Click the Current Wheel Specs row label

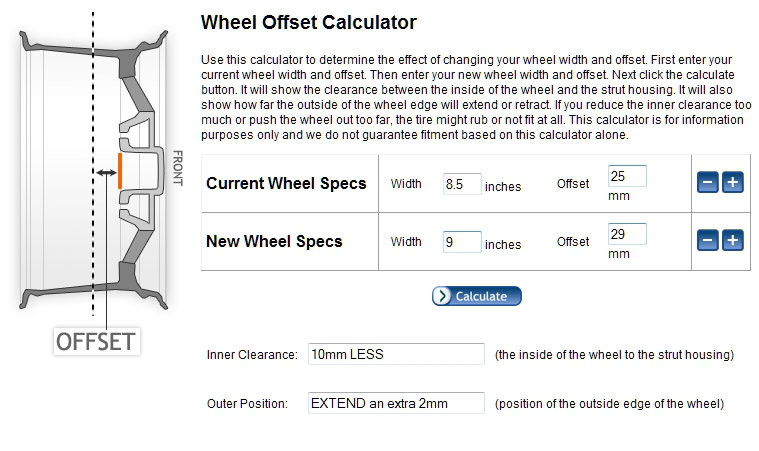pyautogui.click(x=286, y=184)
